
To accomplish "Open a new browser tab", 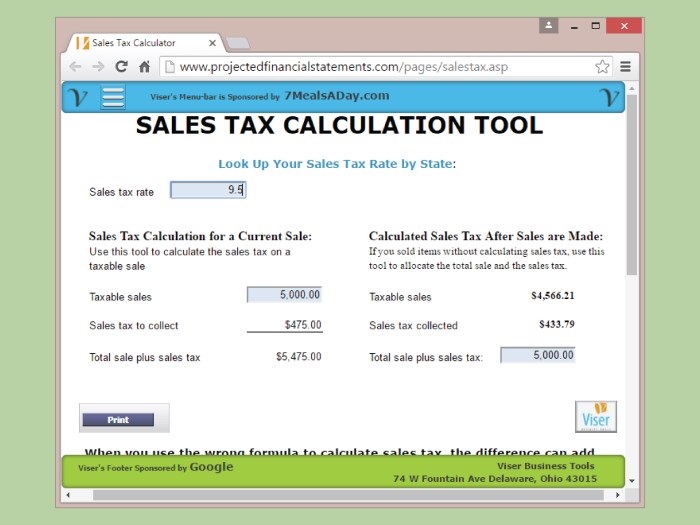I will click(x=238, y=43).
